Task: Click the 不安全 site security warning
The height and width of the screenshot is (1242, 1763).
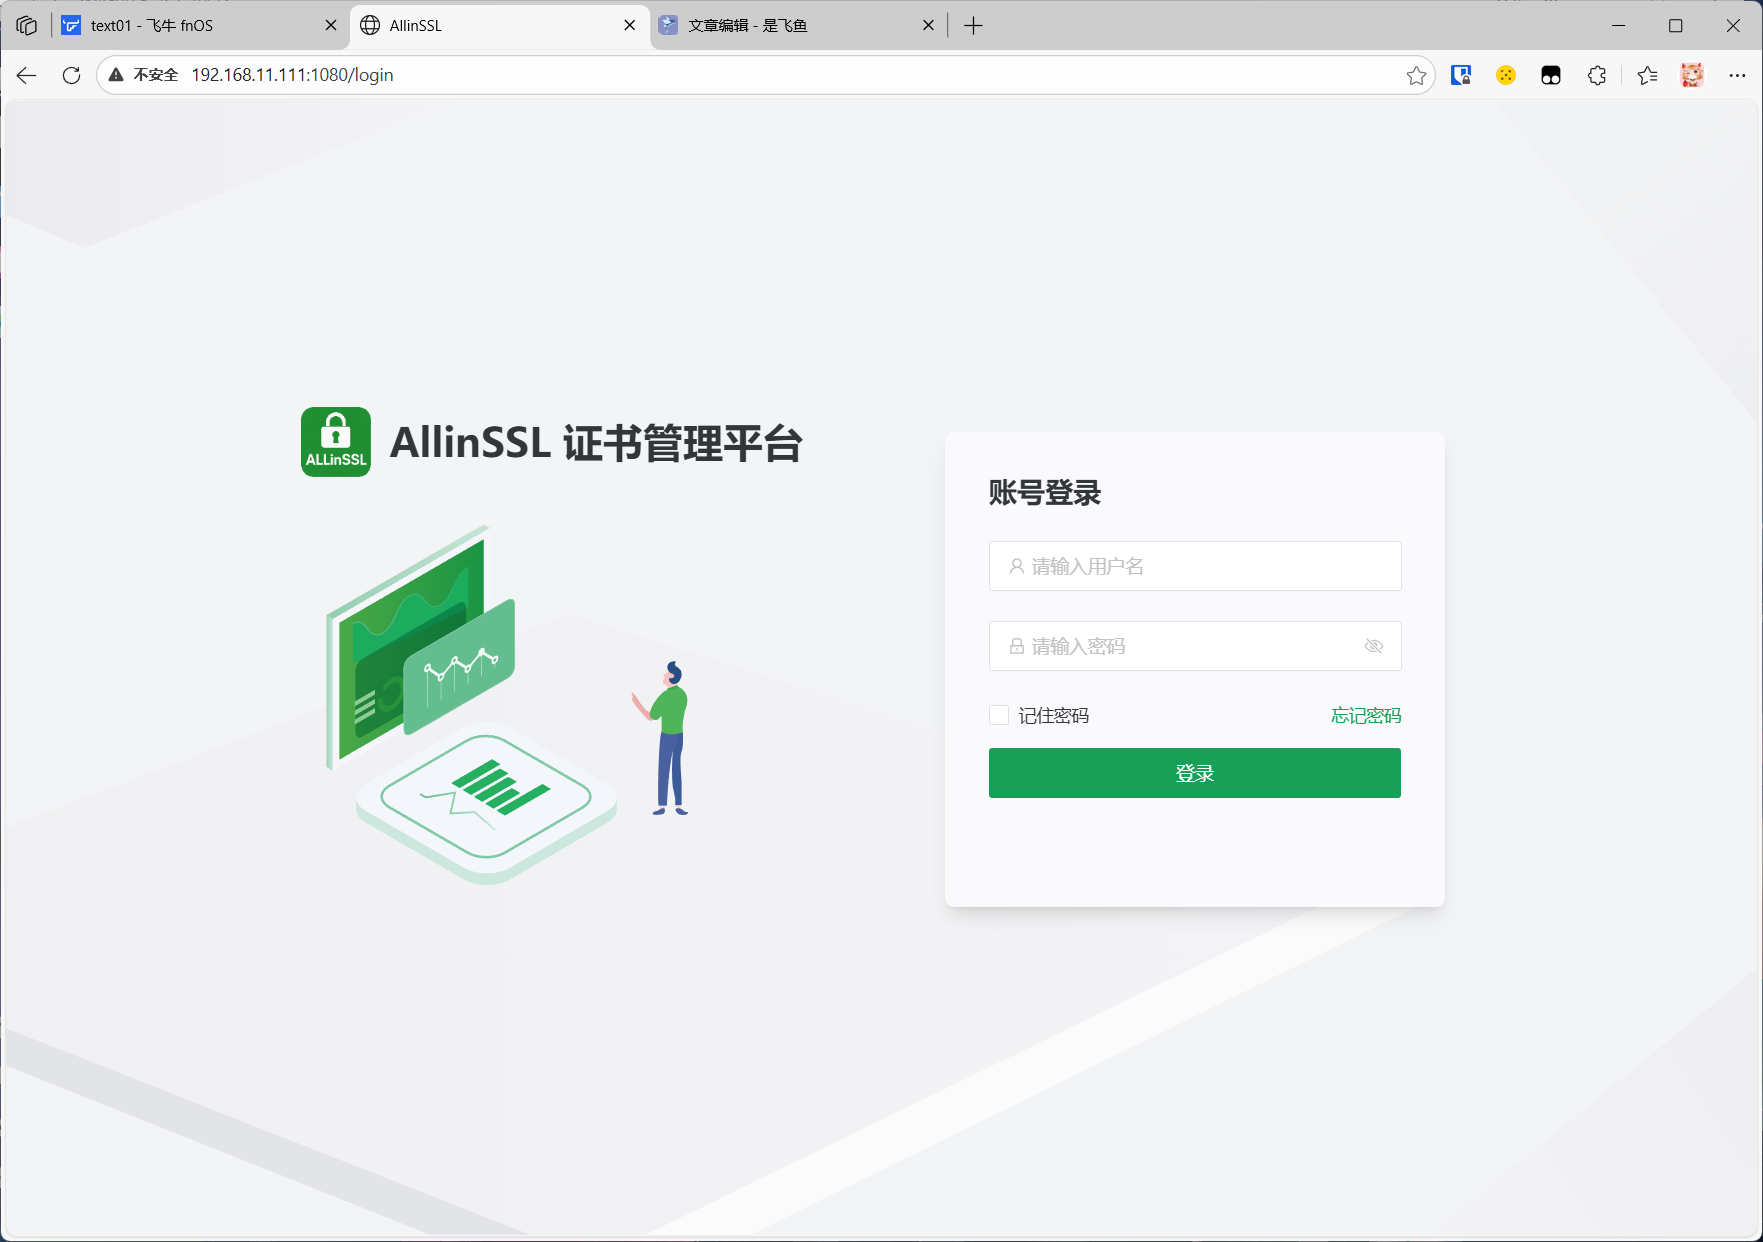Action: click(x=144, y=75)
